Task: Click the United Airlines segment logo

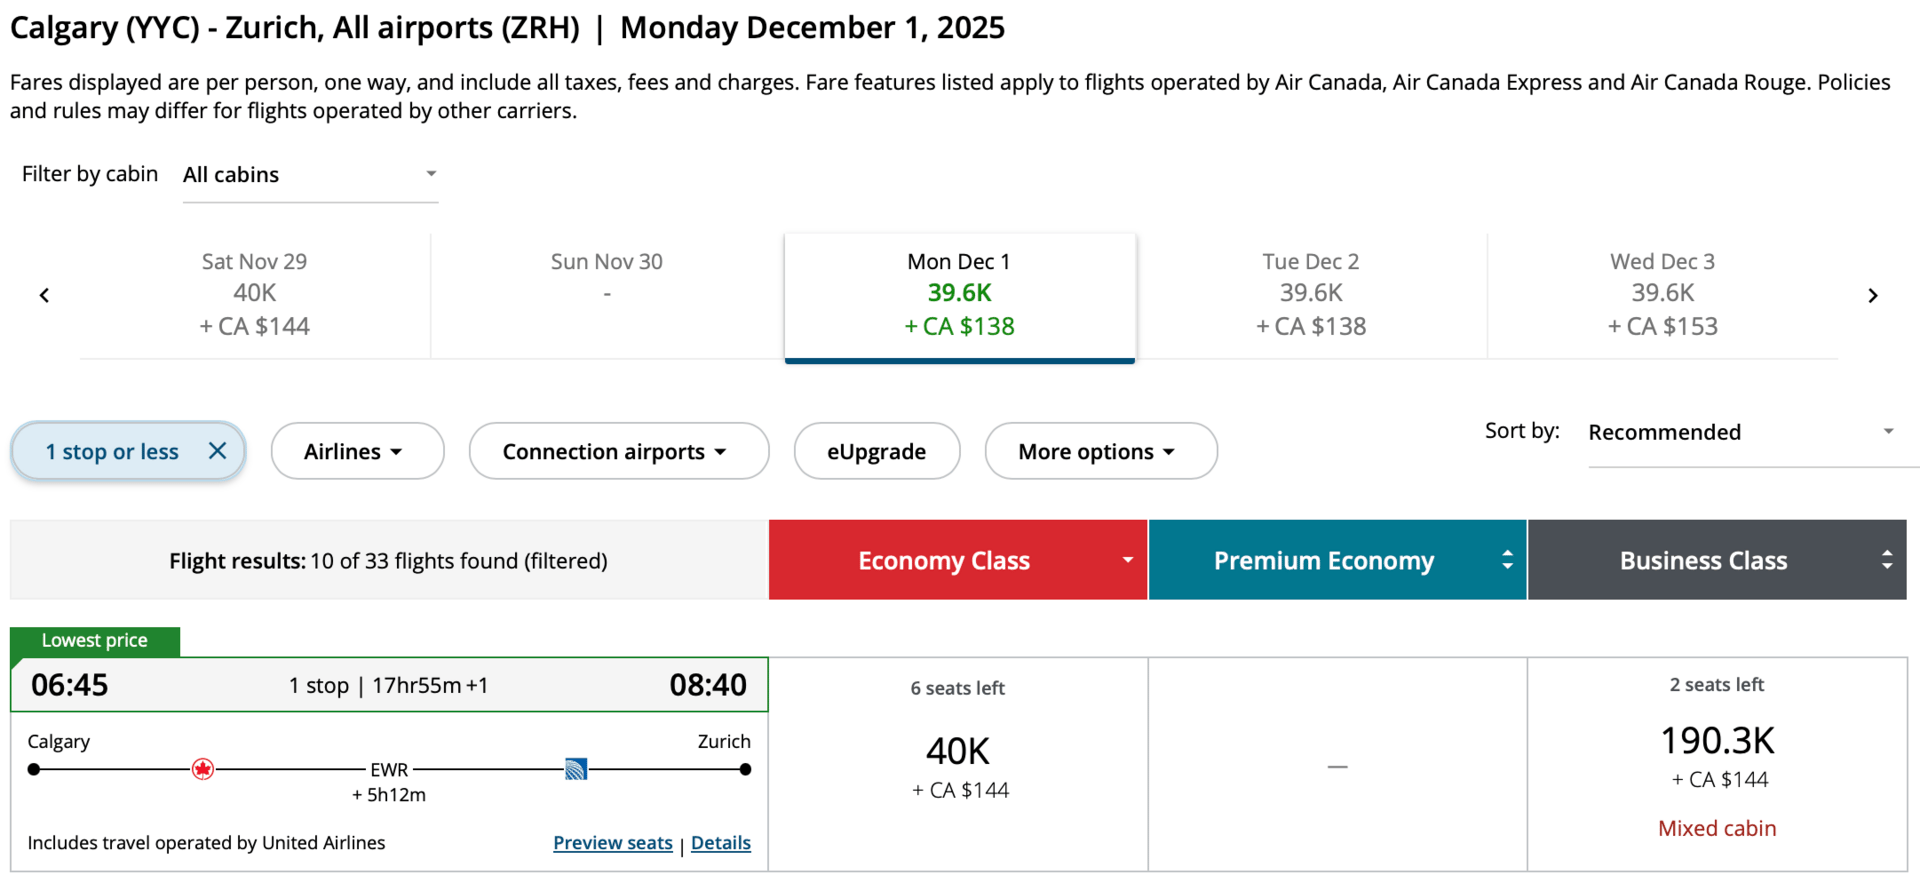Action: [x=576, y=769]
